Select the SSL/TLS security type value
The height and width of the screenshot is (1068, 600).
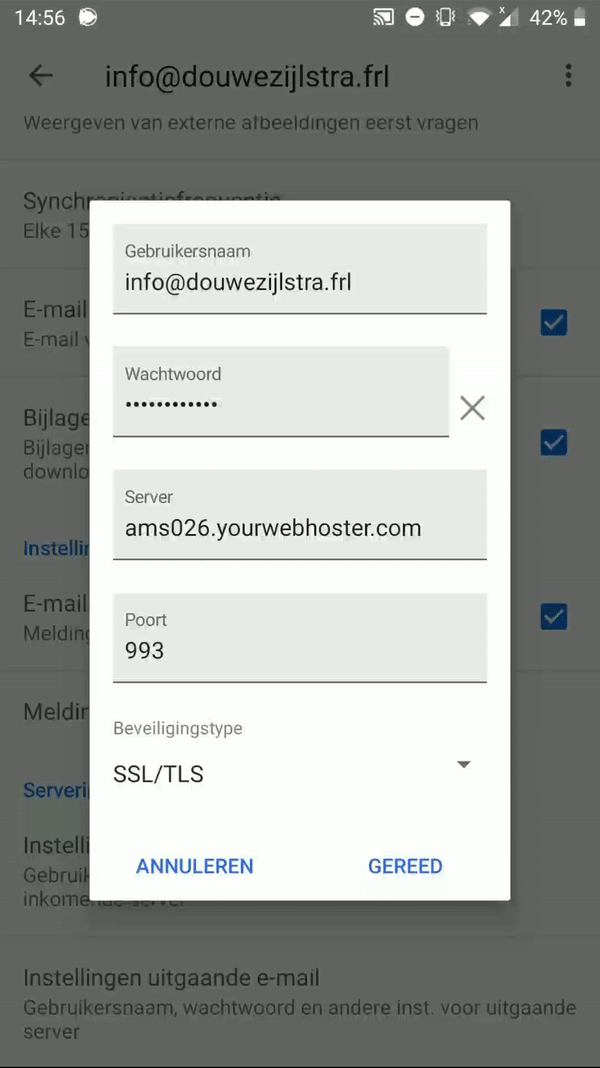(158, 774)
